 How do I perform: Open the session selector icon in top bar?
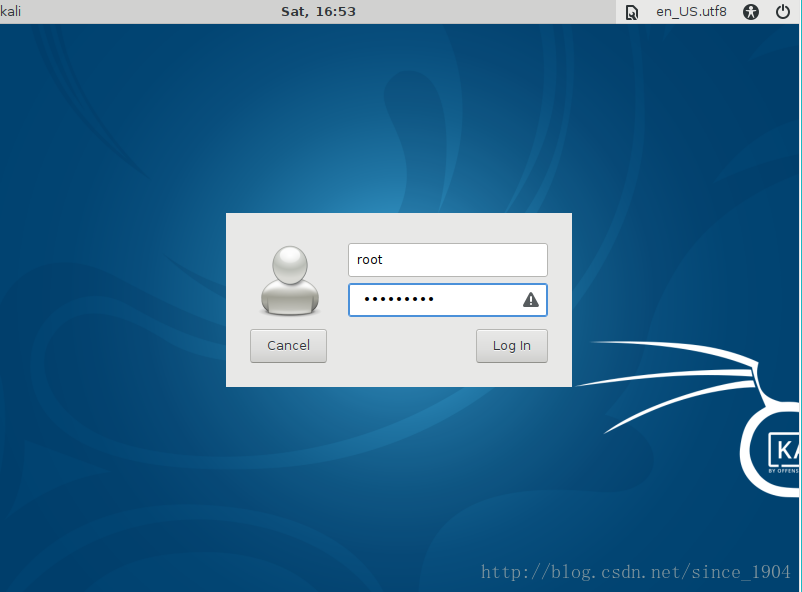(x=632, y=12)
